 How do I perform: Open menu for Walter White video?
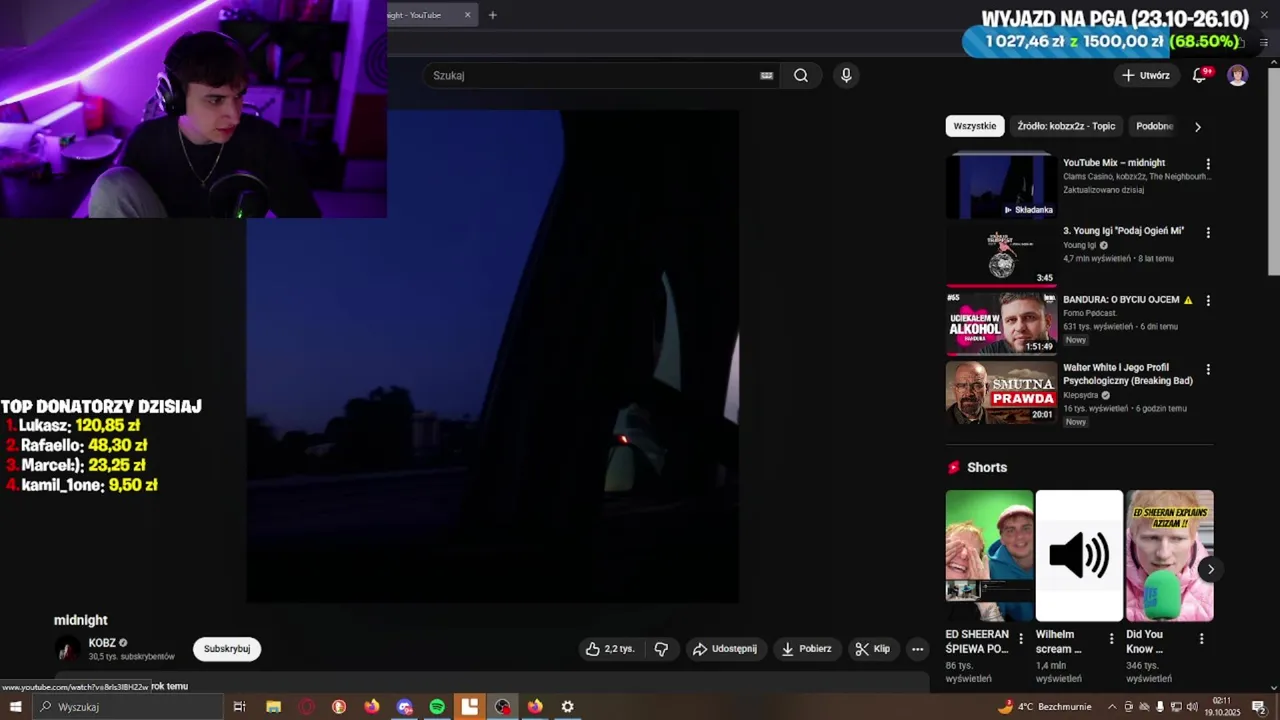point(1208,369)
